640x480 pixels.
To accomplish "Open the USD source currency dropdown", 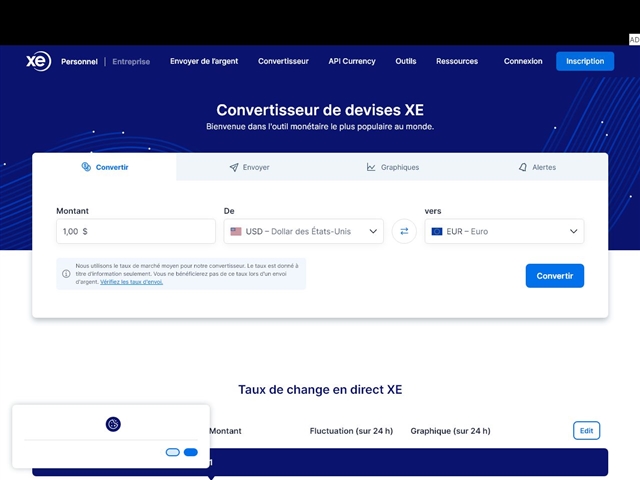I will [303, 231].
